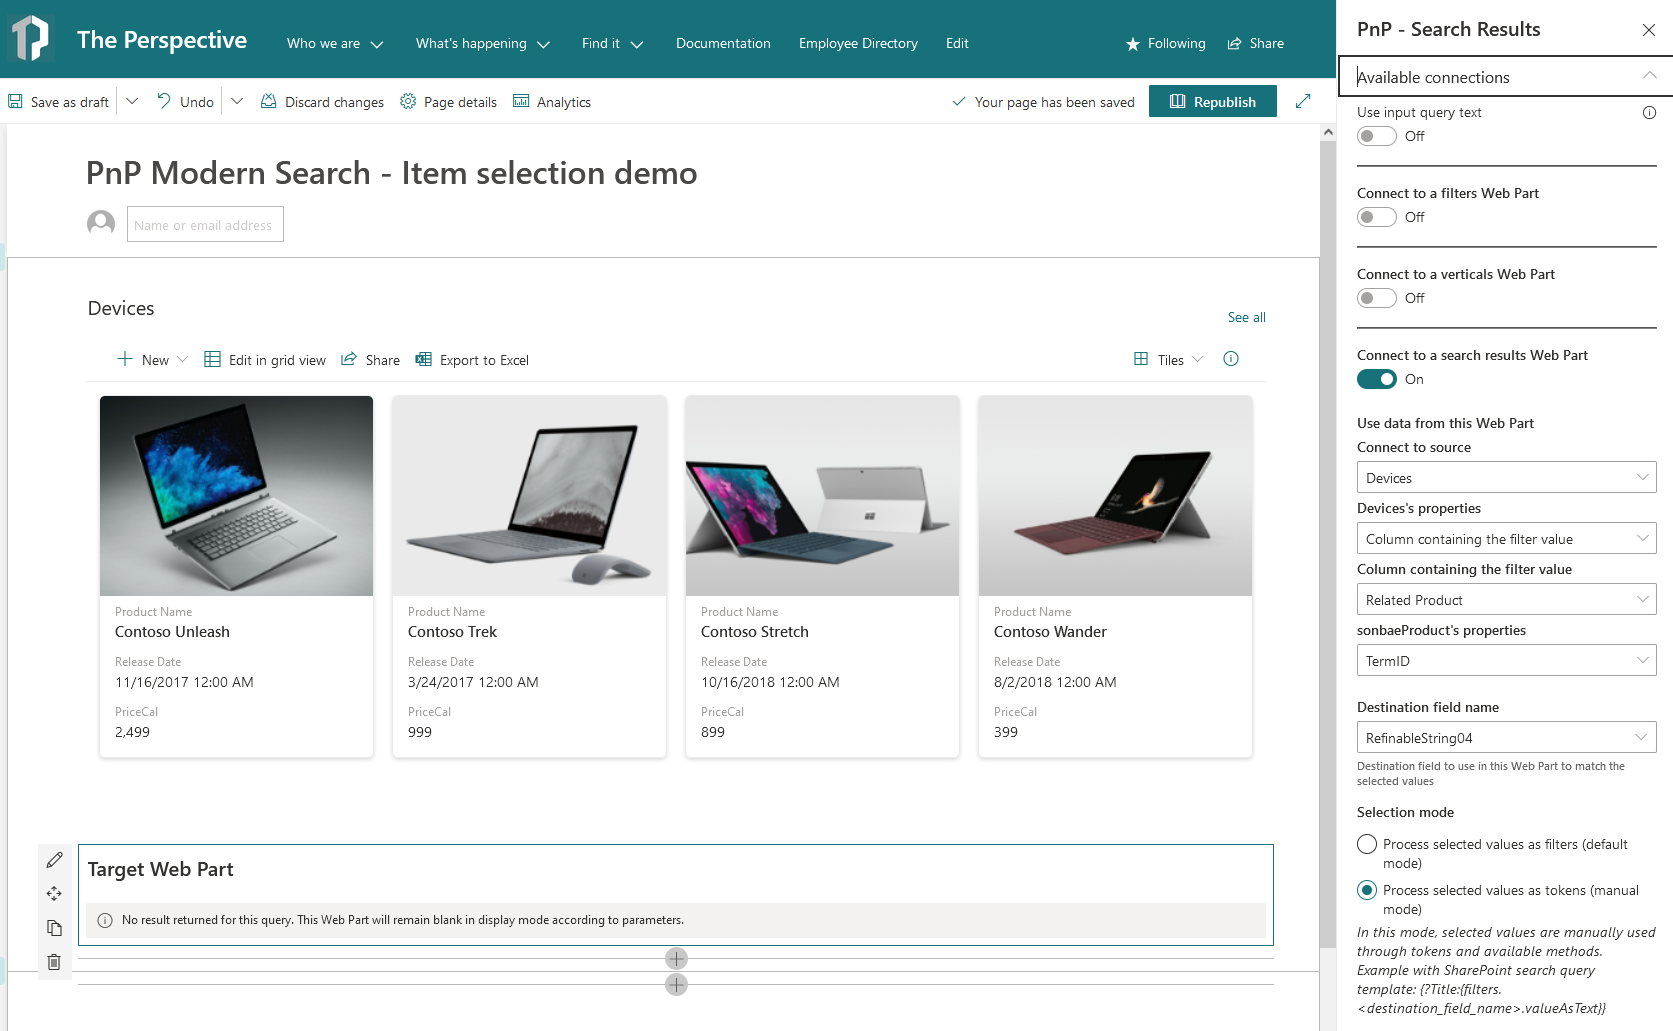Image resolution: width=1673 pixels, height=1031 pixels.
Task: Click the Republish button
Action: (x=1212, y=101)
